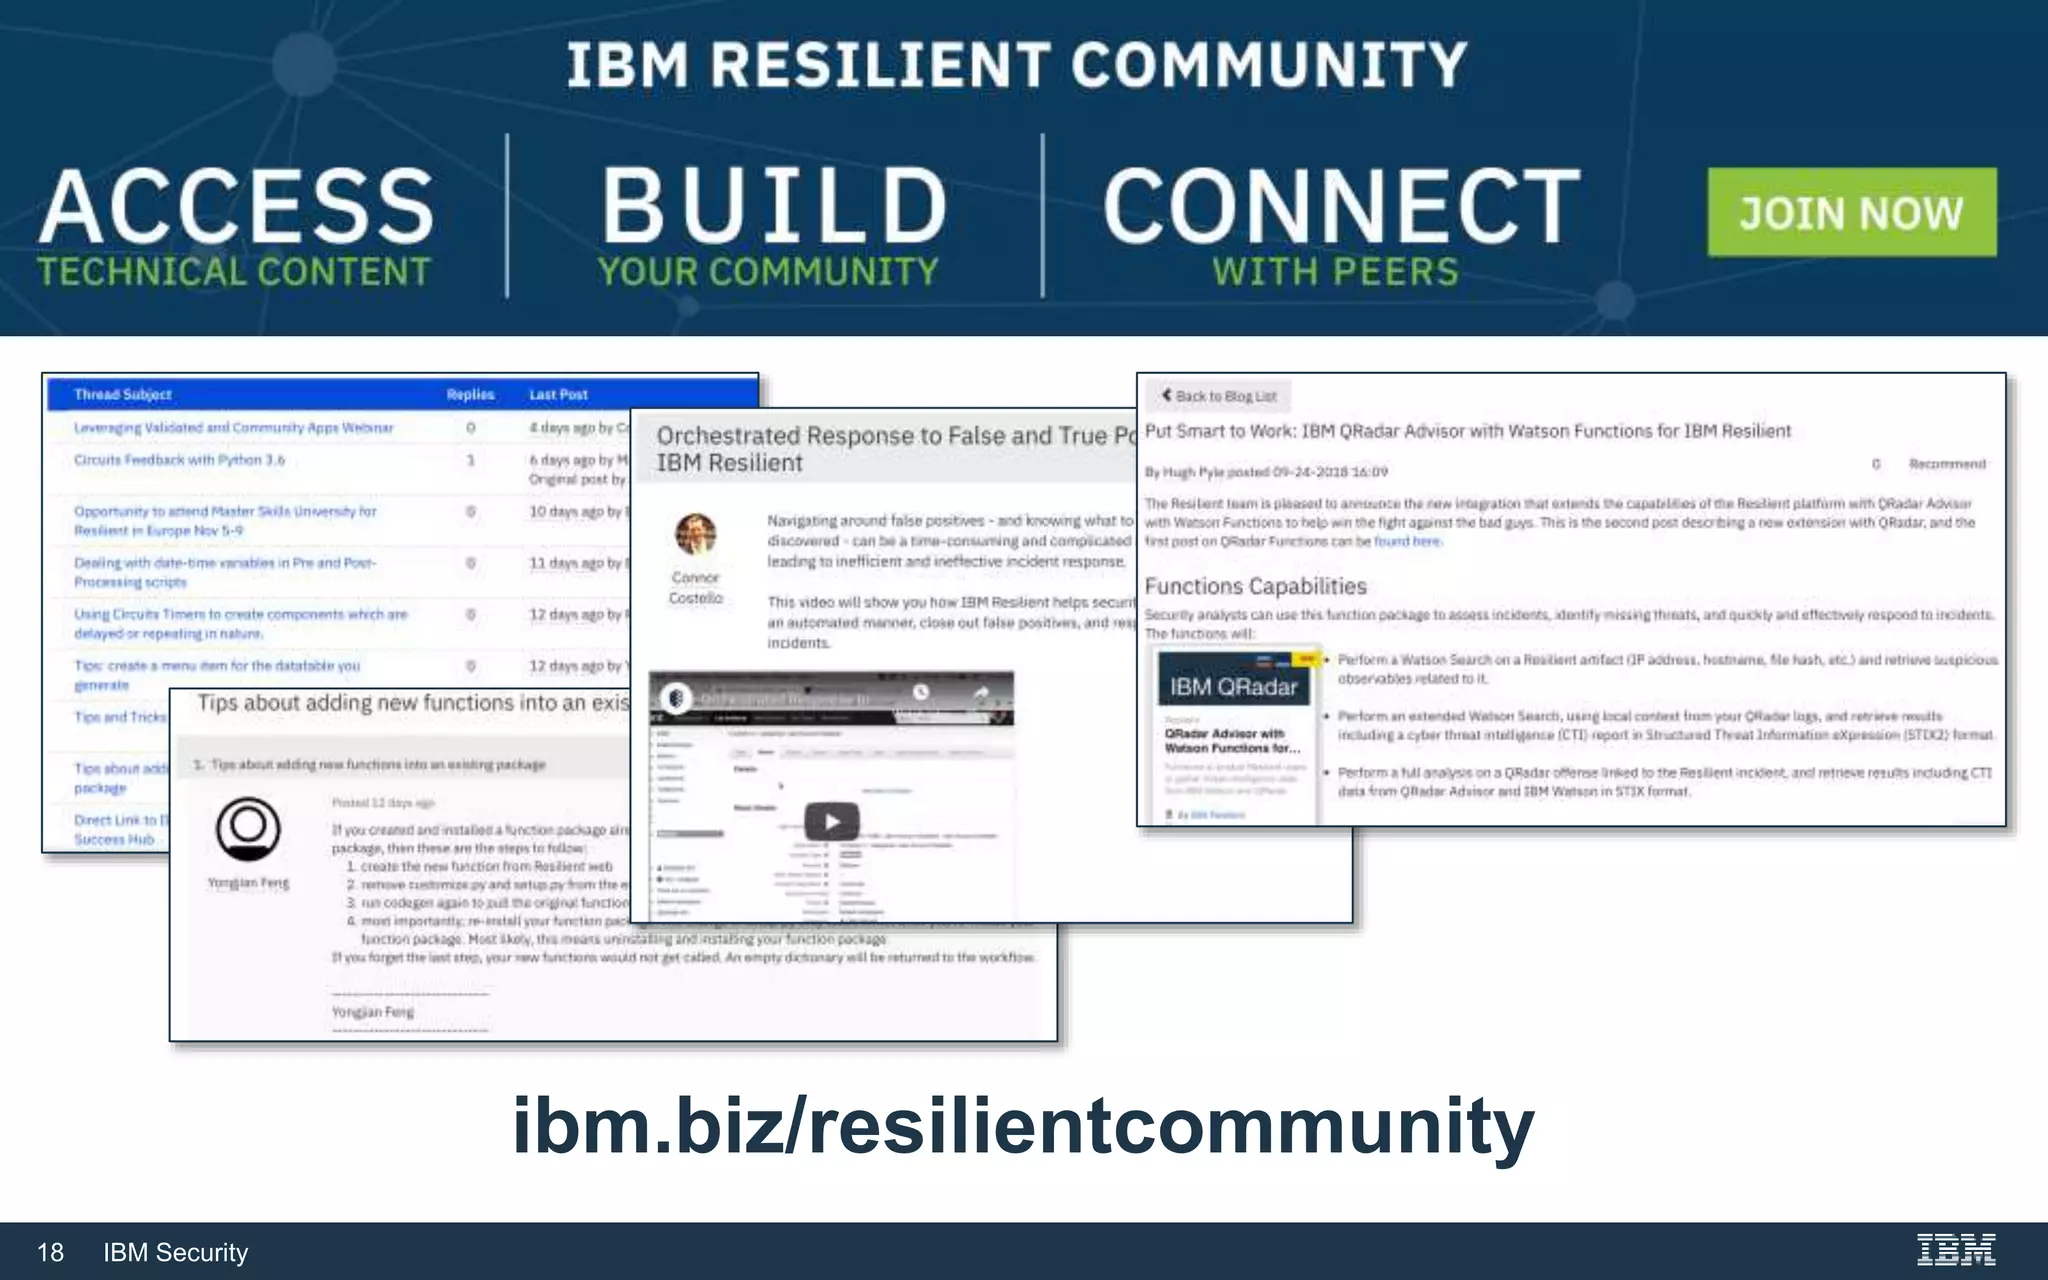Sort by Replies column header
This screenshot has height=1280, width=2048.
click(470, 394)
